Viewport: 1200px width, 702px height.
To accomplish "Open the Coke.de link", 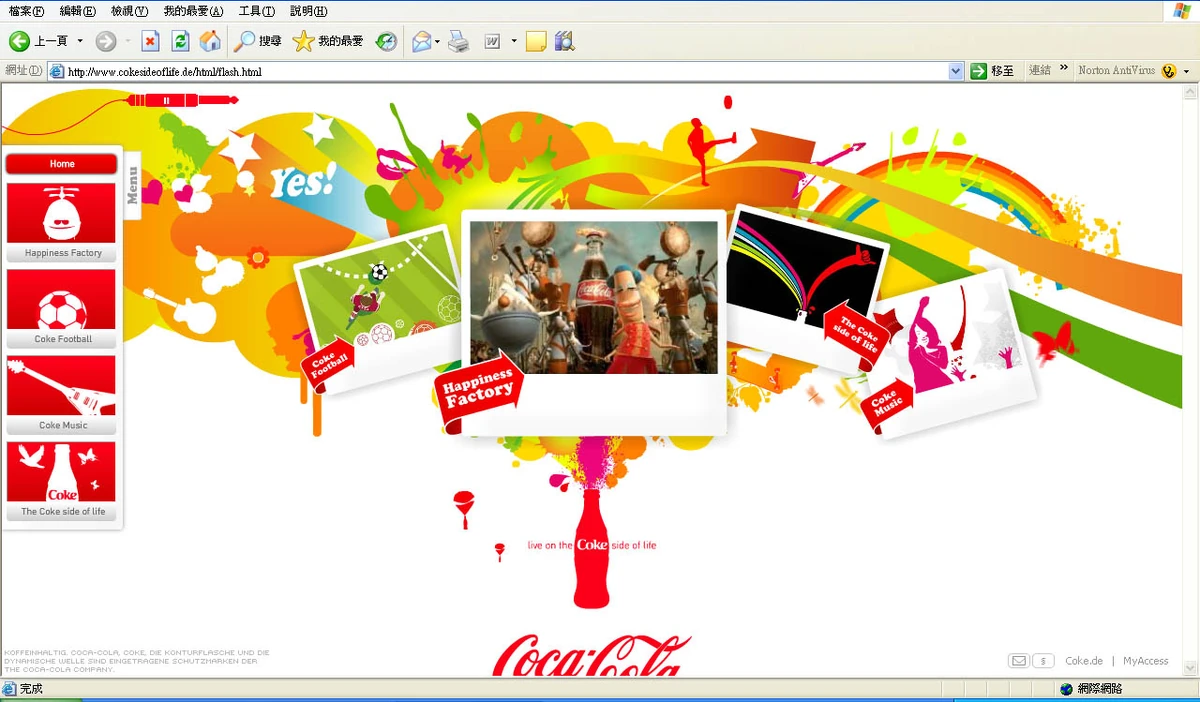I will click(1083, 660).
